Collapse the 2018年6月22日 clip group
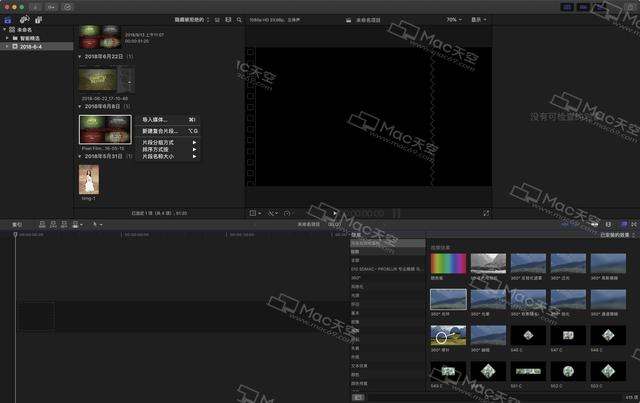 (80, 56)
